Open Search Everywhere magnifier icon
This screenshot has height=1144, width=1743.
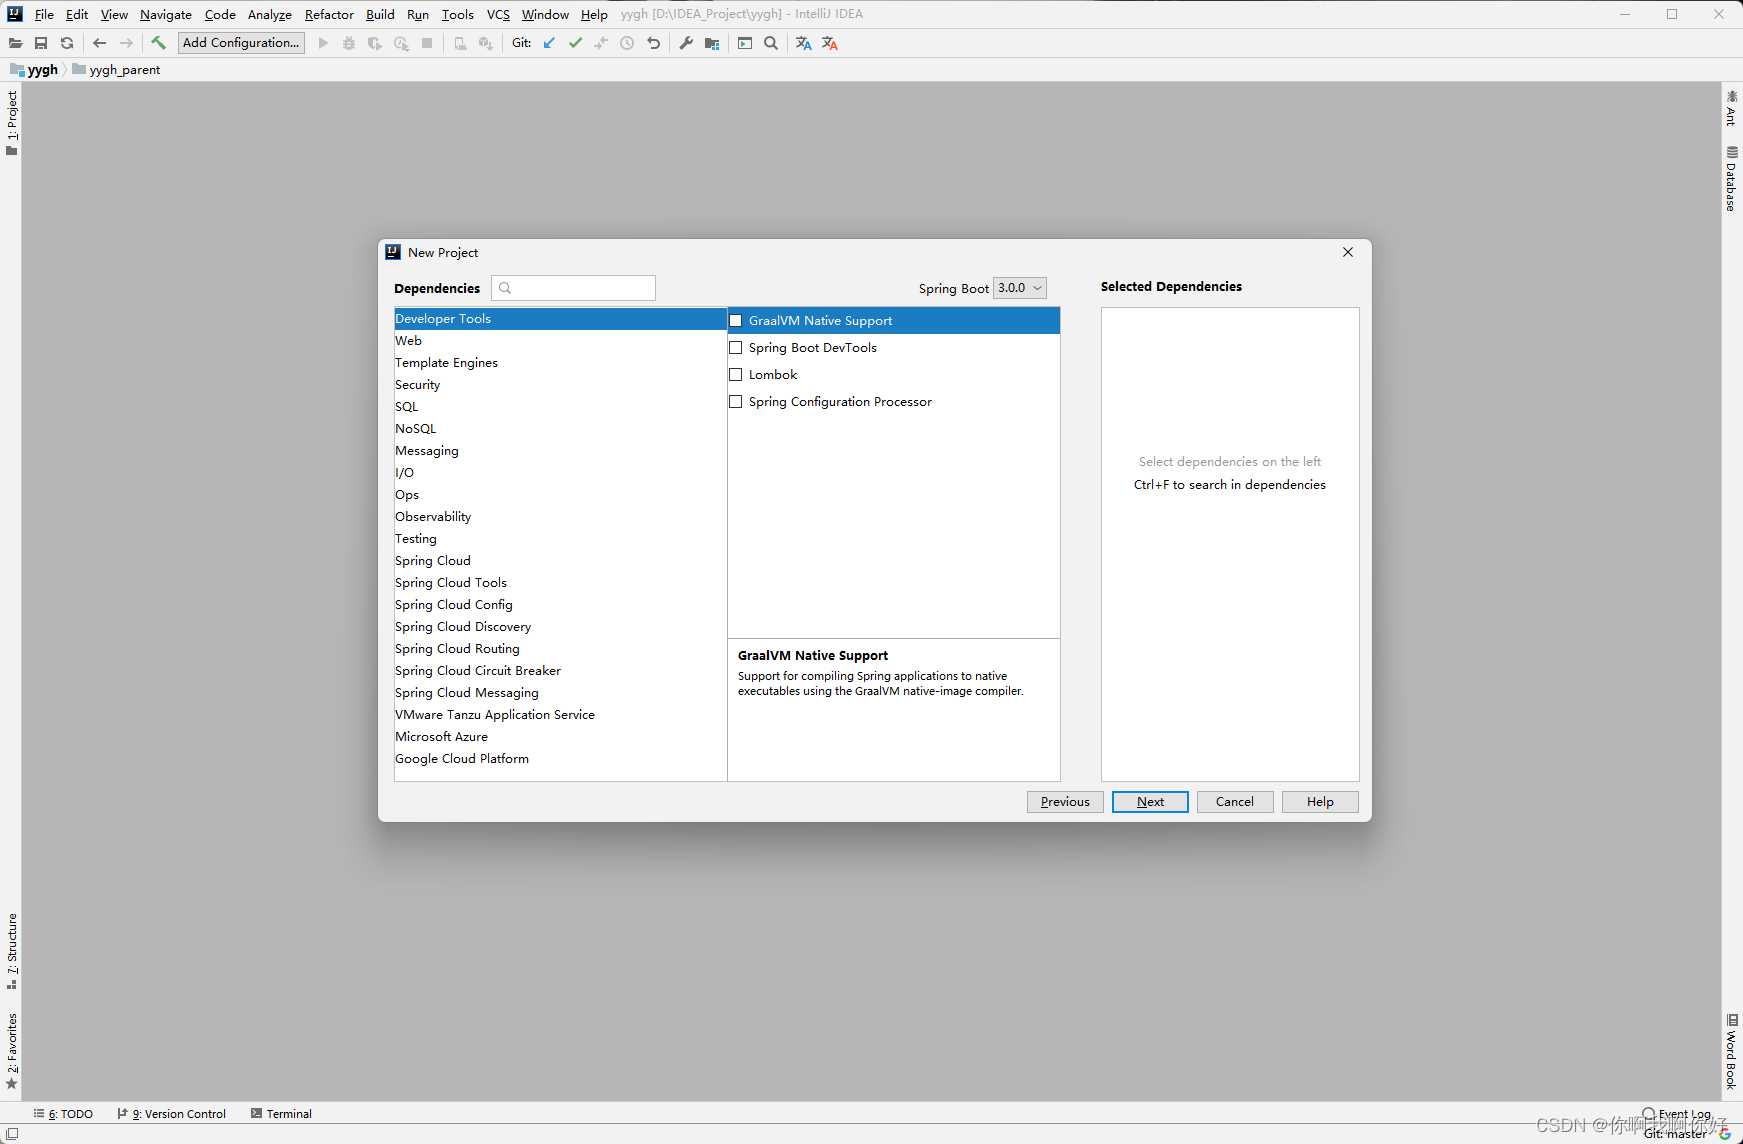[770, 43]
